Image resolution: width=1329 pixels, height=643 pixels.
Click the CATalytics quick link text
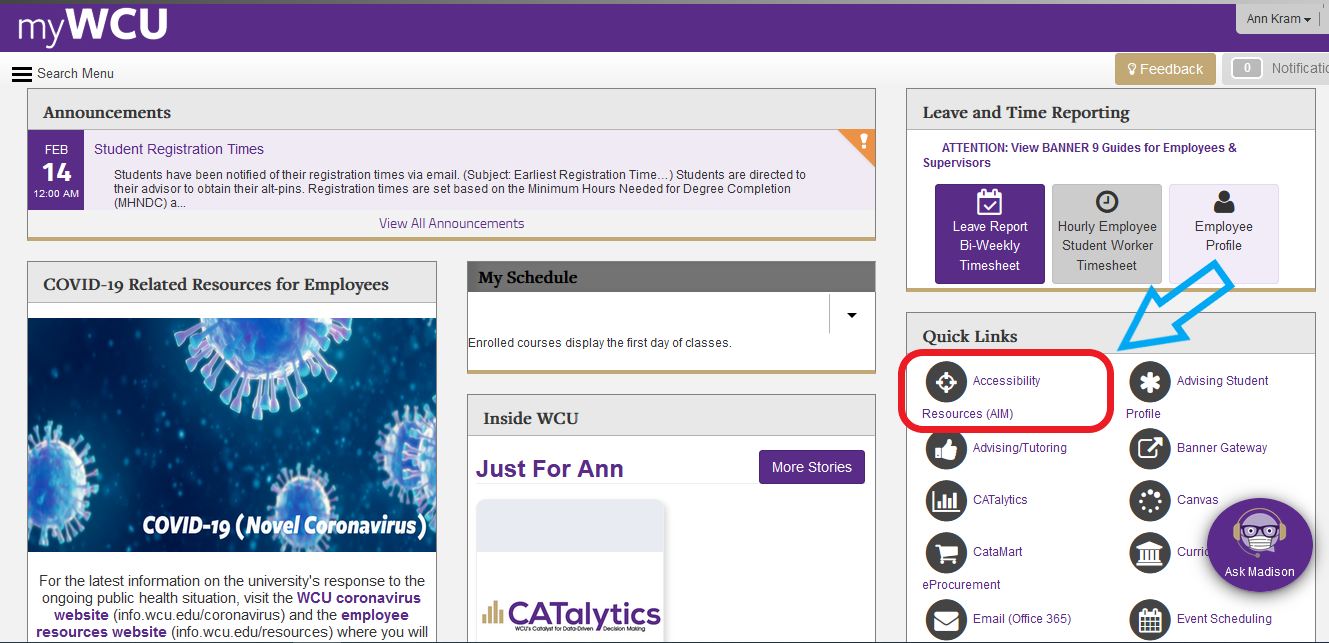(1000, 500)
